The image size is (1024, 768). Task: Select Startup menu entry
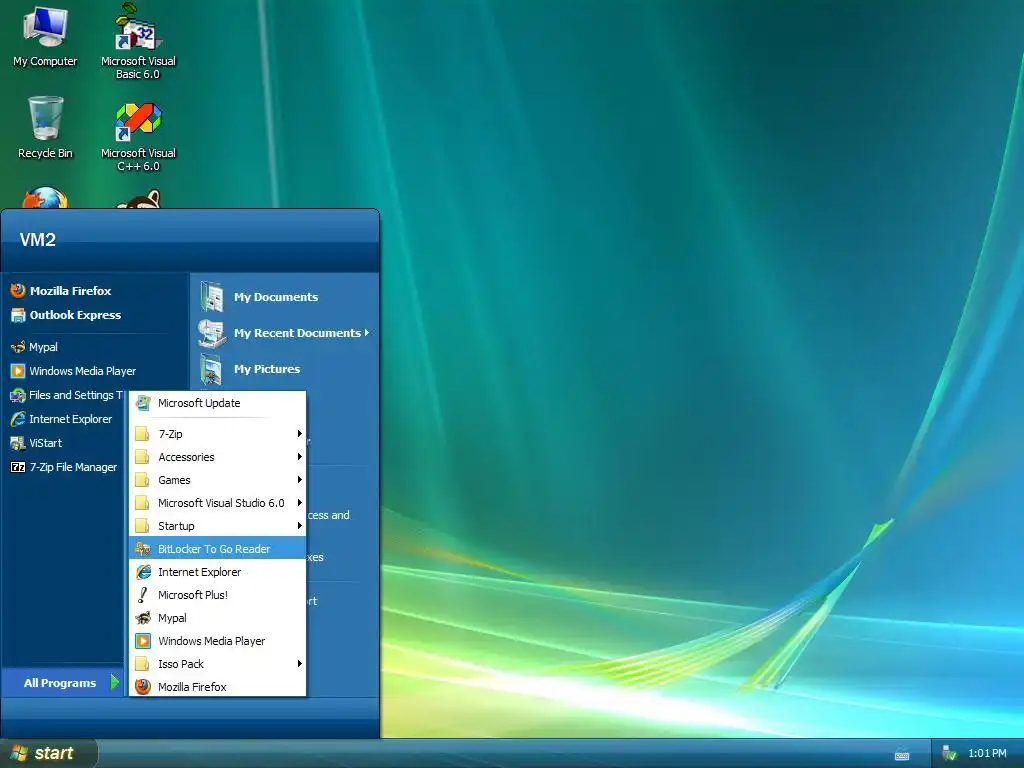point(218,526)
